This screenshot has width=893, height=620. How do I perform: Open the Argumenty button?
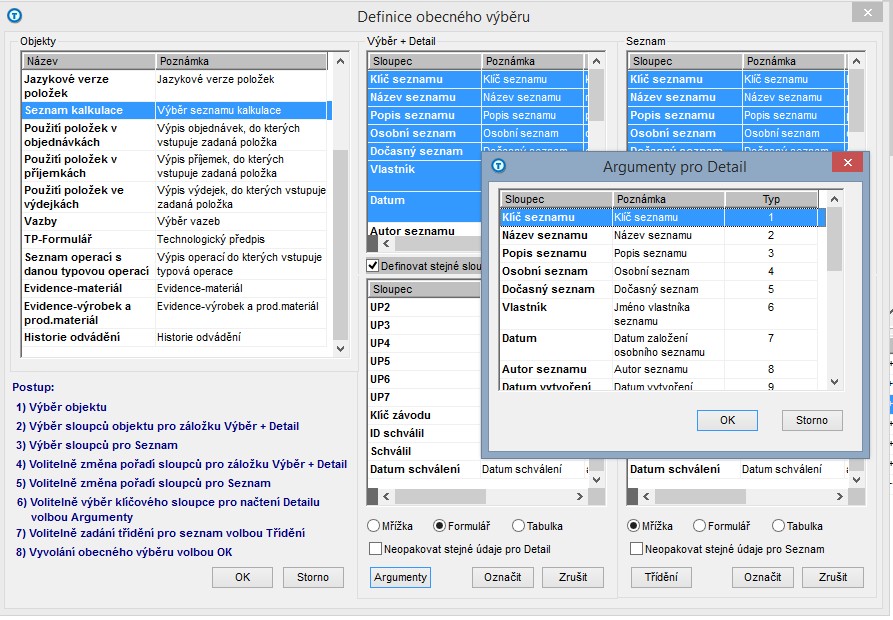(x=400, y=577)
